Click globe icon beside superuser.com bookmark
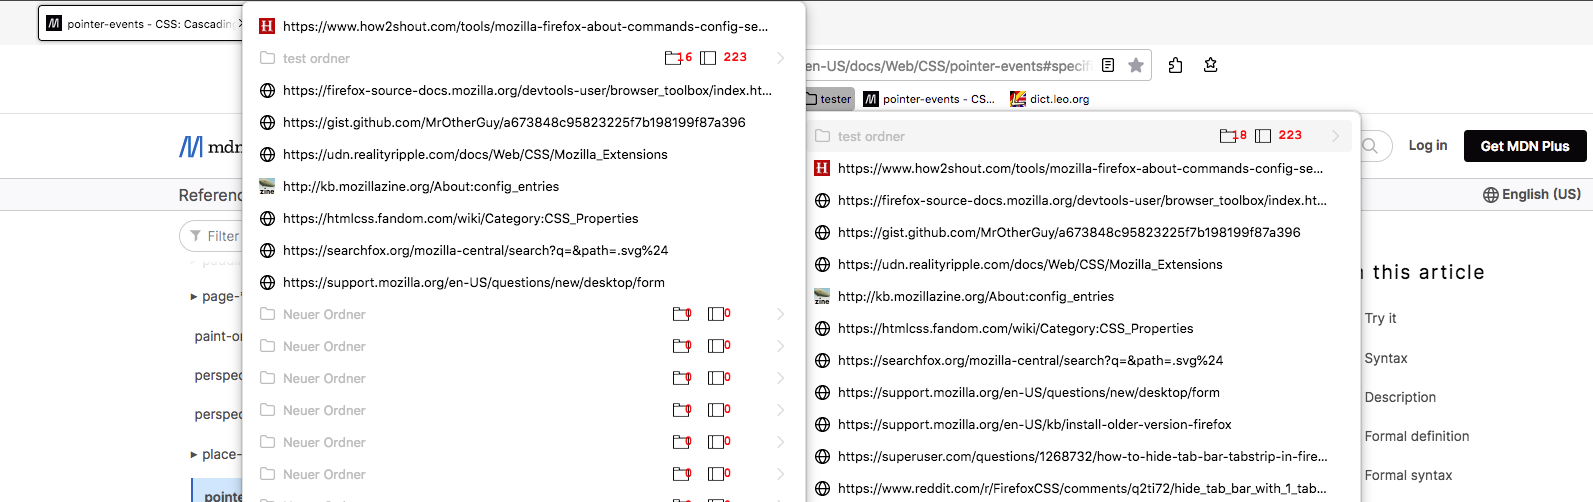This screenshot has height=502, width=1593. point(822,456)
